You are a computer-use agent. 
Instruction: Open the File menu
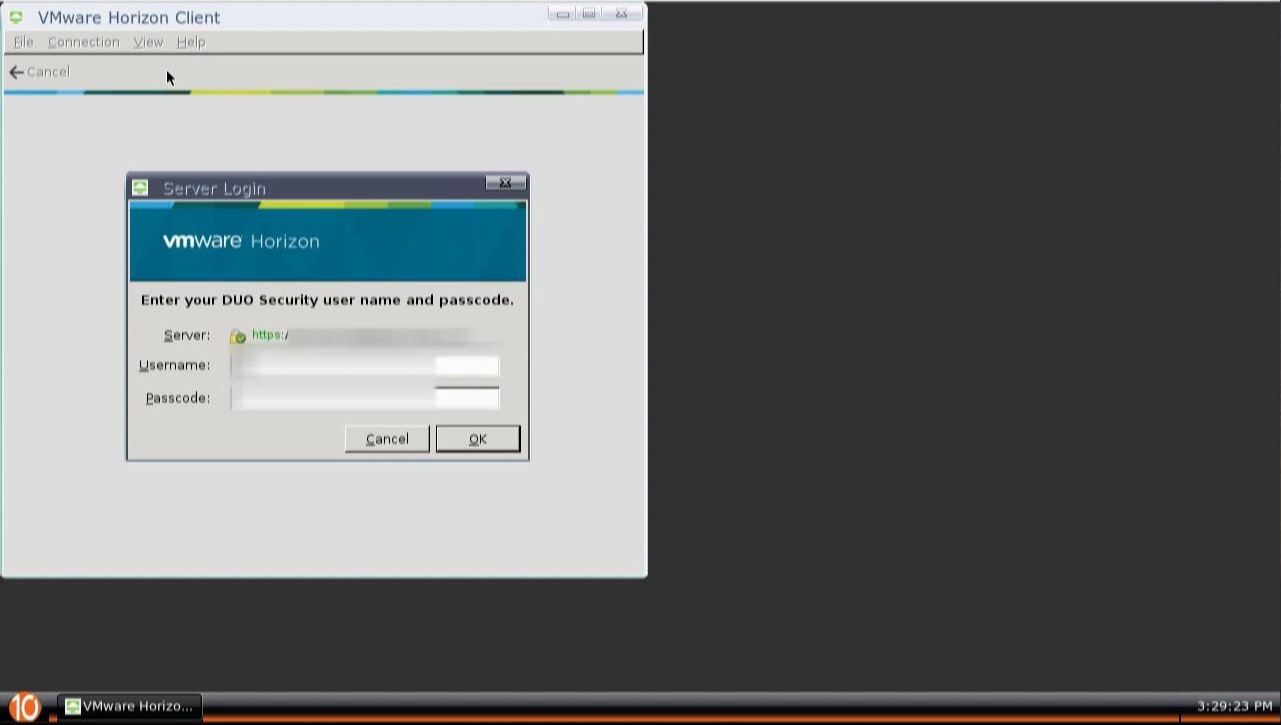tap(23, 42)
